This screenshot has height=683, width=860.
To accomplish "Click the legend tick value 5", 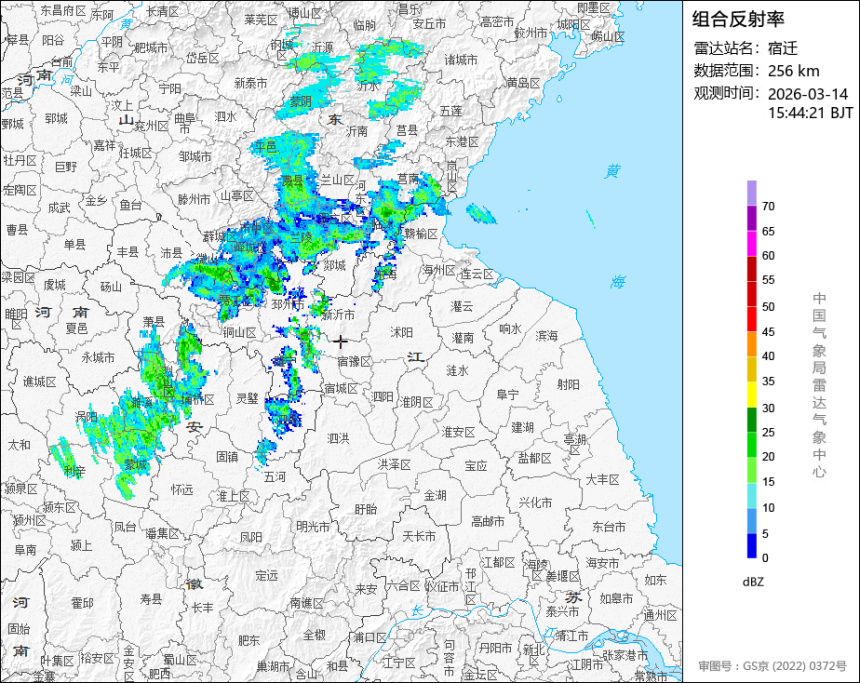I will coord(765,533).
